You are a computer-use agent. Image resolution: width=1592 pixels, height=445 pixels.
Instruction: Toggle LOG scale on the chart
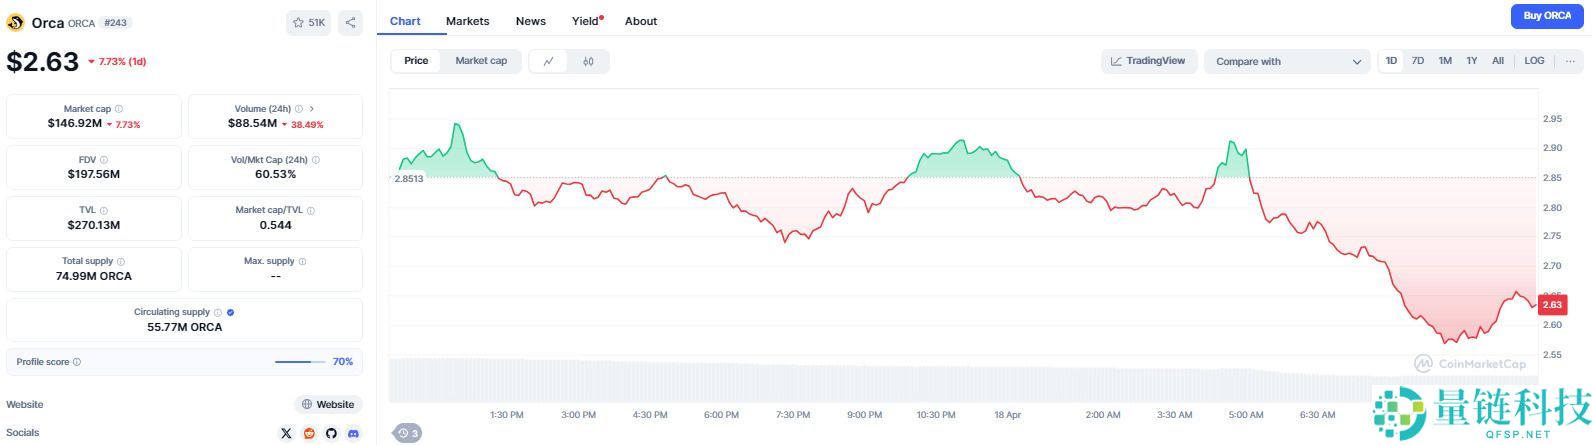click(x=1534, y=61)
